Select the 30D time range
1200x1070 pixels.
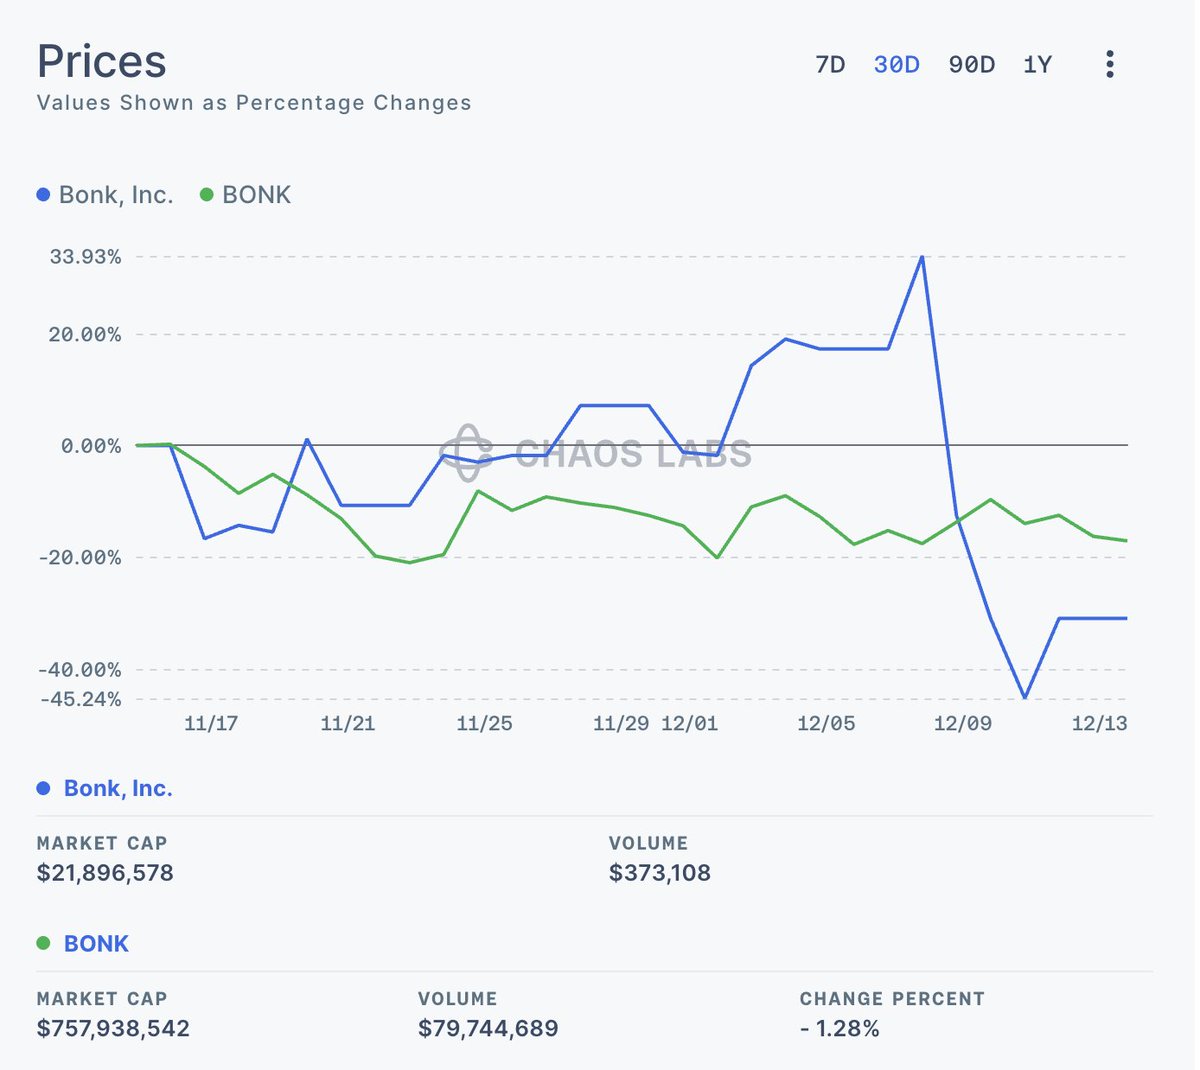pos(896,65)
